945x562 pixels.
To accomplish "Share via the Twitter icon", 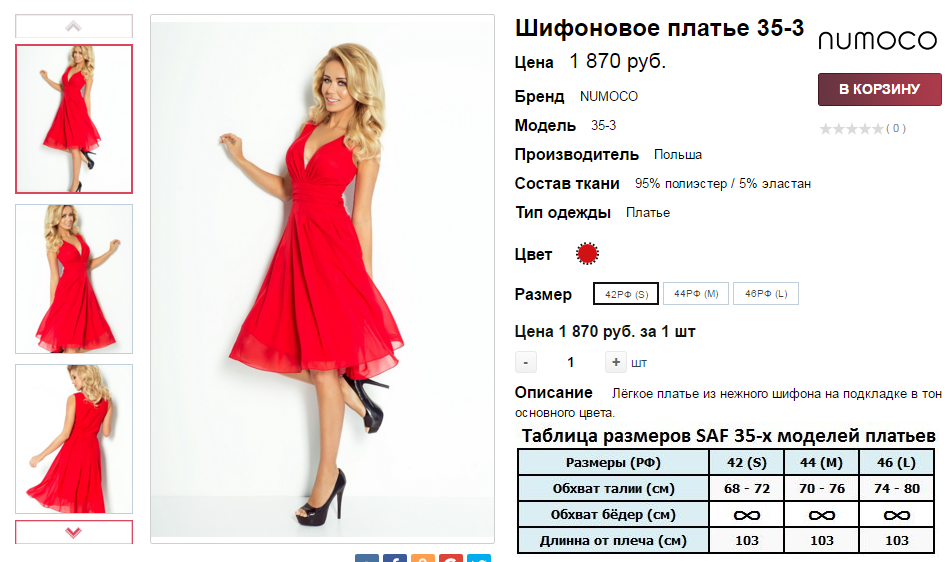I will click(479, 558).
